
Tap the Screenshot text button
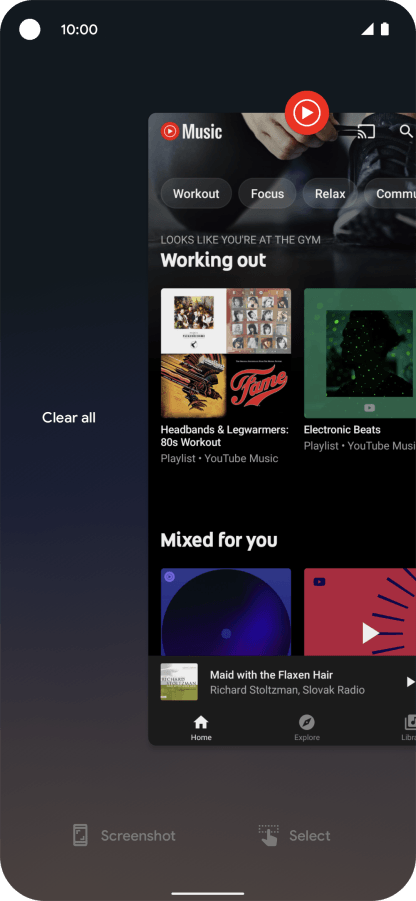(x=138, y=835)
